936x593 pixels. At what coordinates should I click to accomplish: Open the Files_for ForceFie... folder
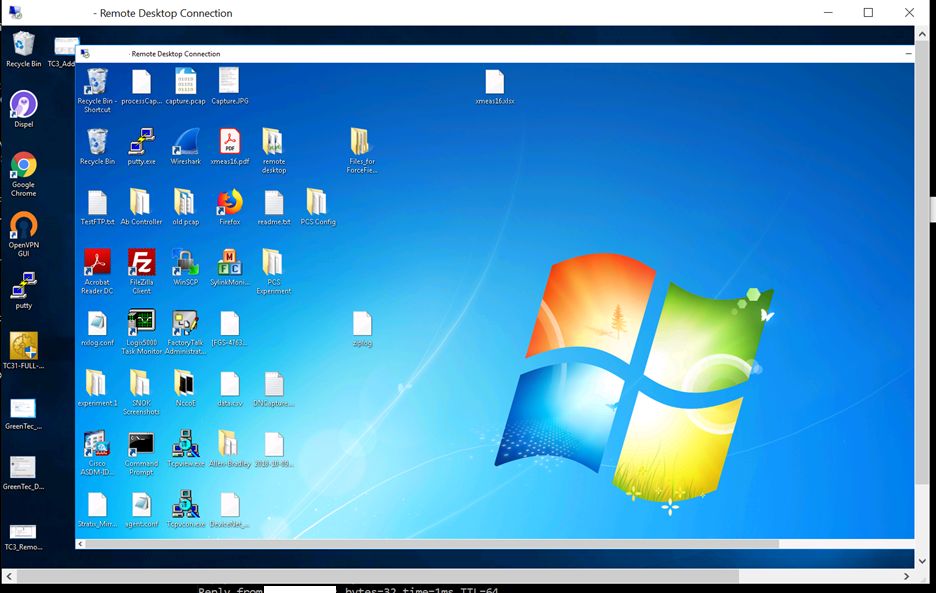362,150
